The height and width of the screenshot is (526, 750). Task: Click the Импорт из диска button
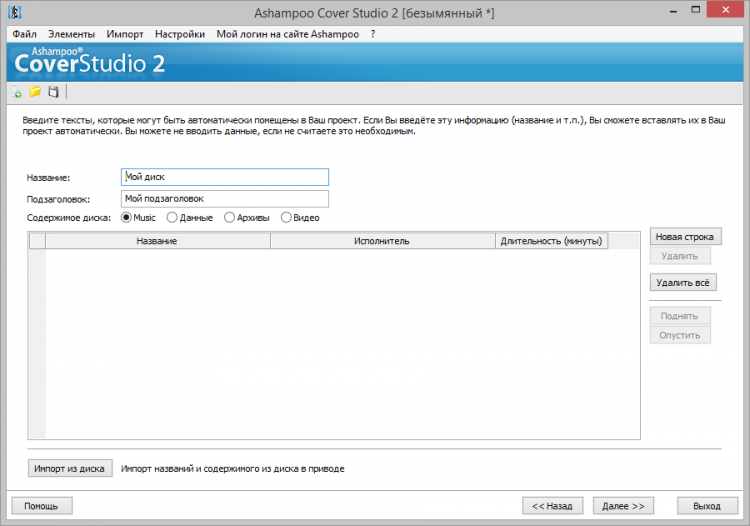point(70,469)
